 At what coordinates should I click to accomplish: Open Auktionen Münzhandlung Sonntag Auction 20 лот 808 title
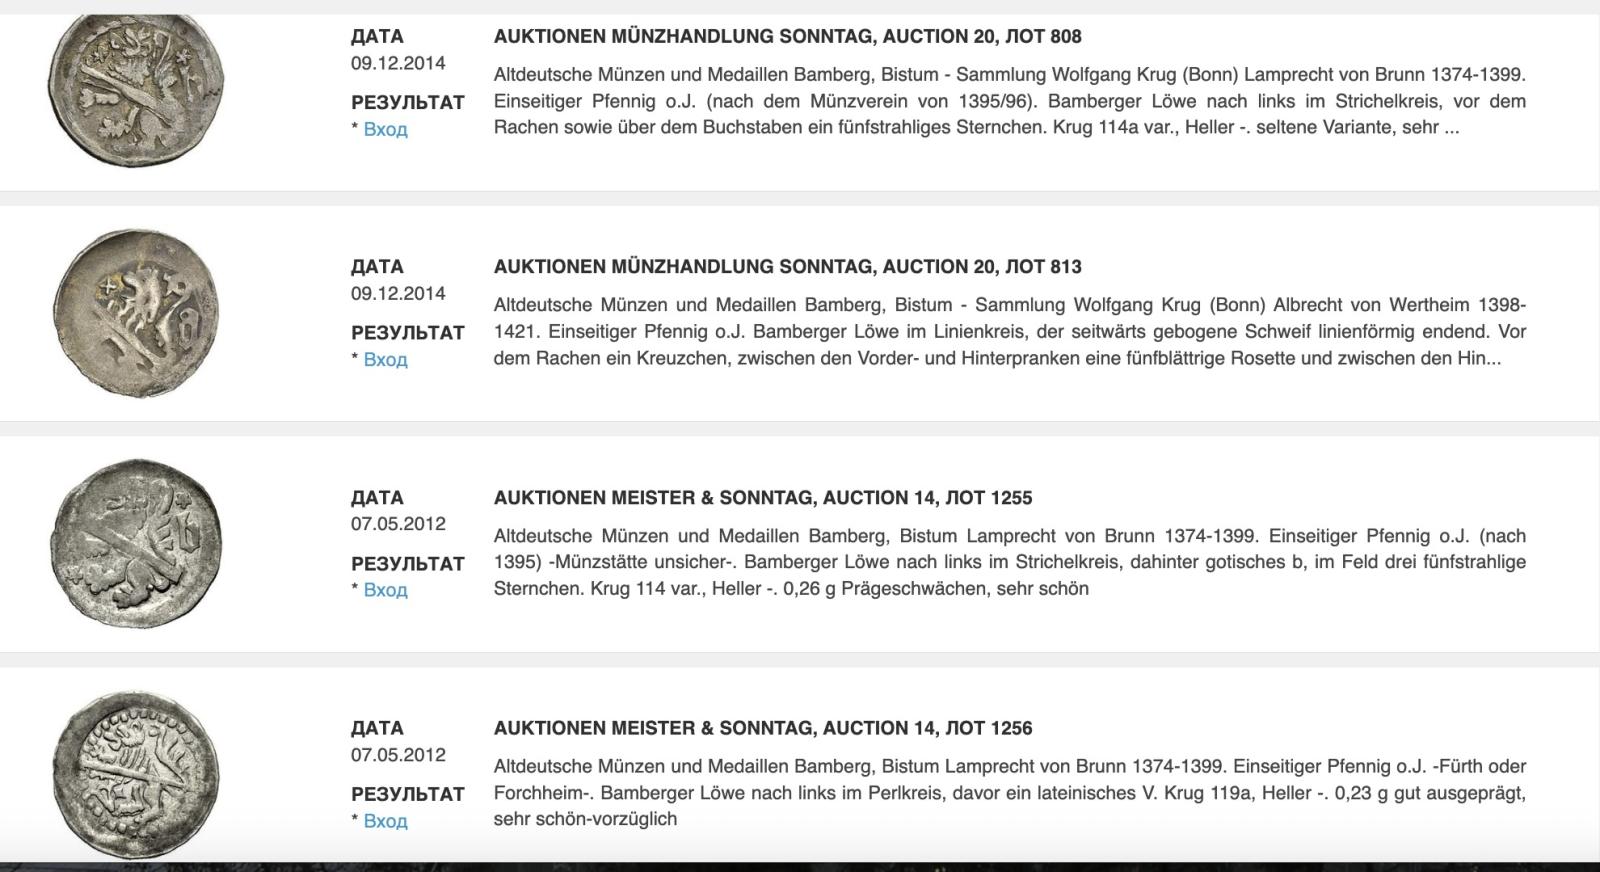tap(787, 37)
